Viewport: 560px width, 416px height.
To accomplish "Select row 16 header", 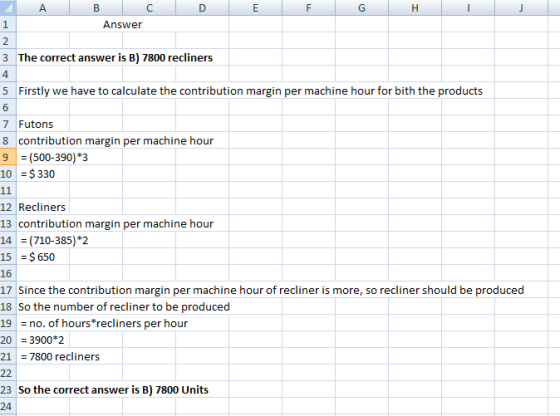I will [8, 273].
